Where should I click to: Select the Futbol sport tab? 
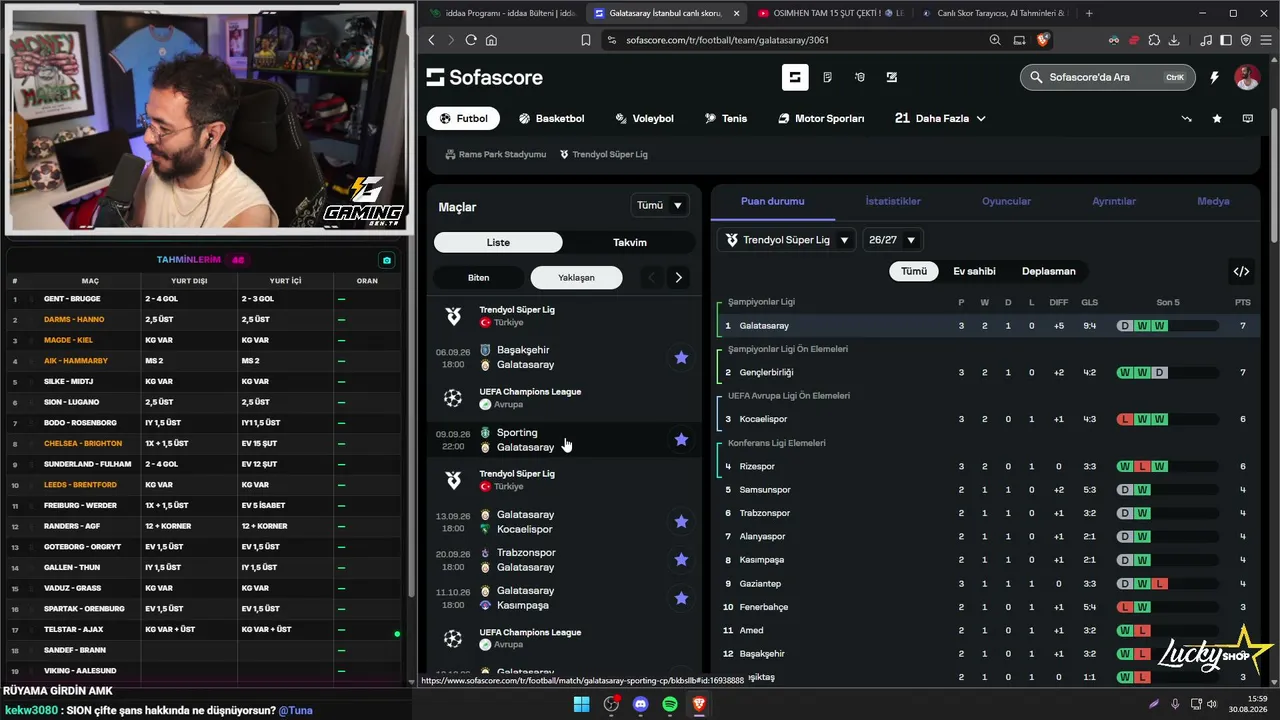[463, 118]
